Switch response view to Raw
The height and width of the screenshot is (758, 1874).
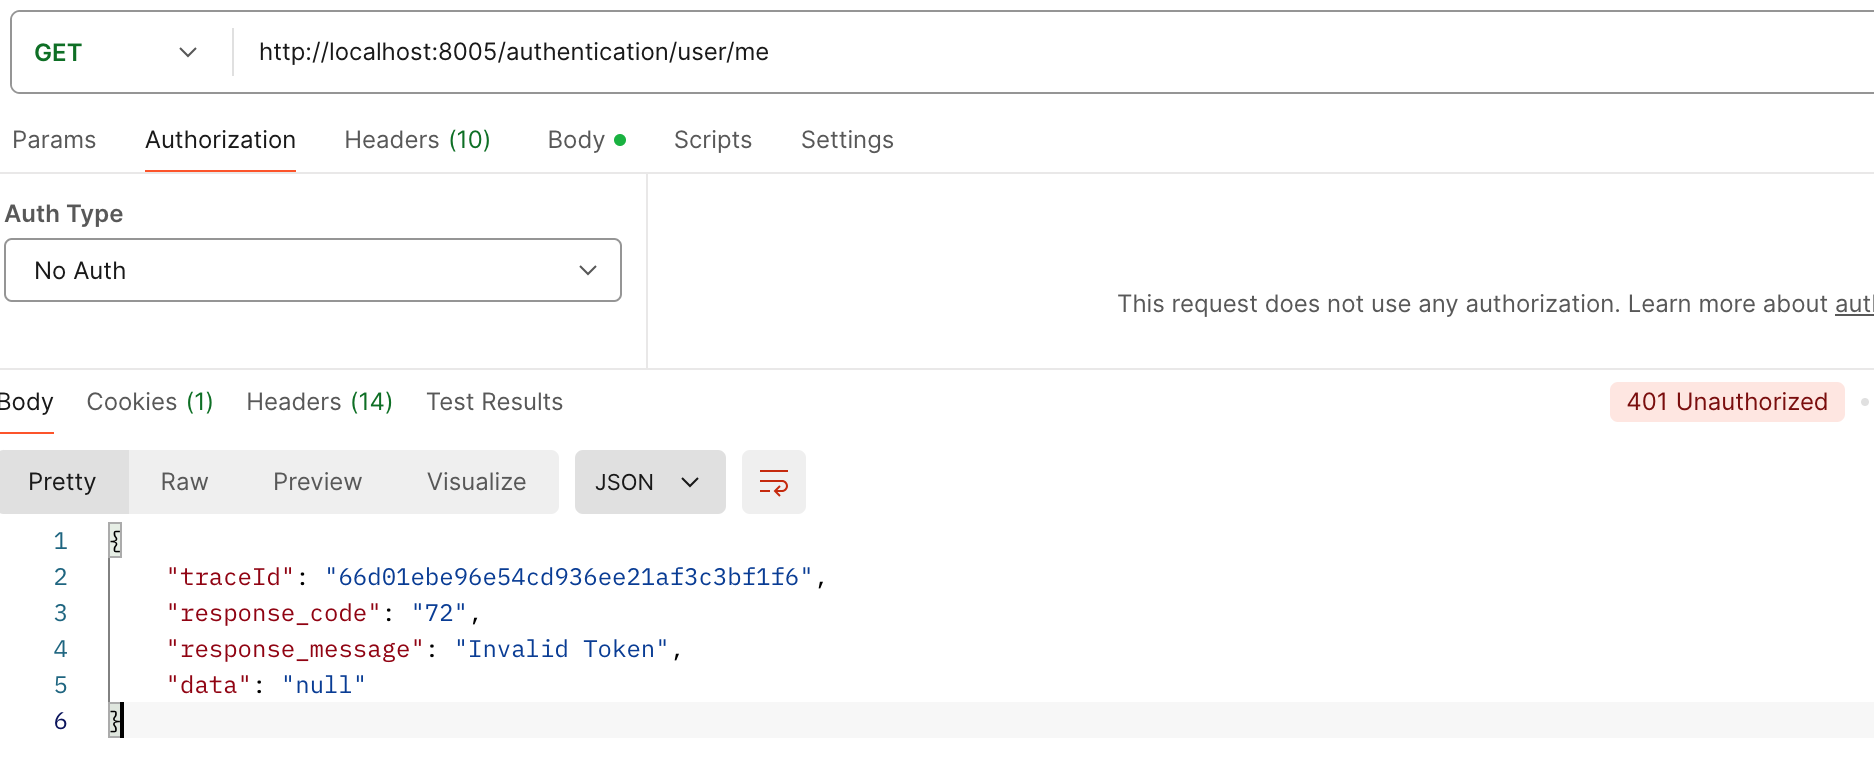point(184,482)
